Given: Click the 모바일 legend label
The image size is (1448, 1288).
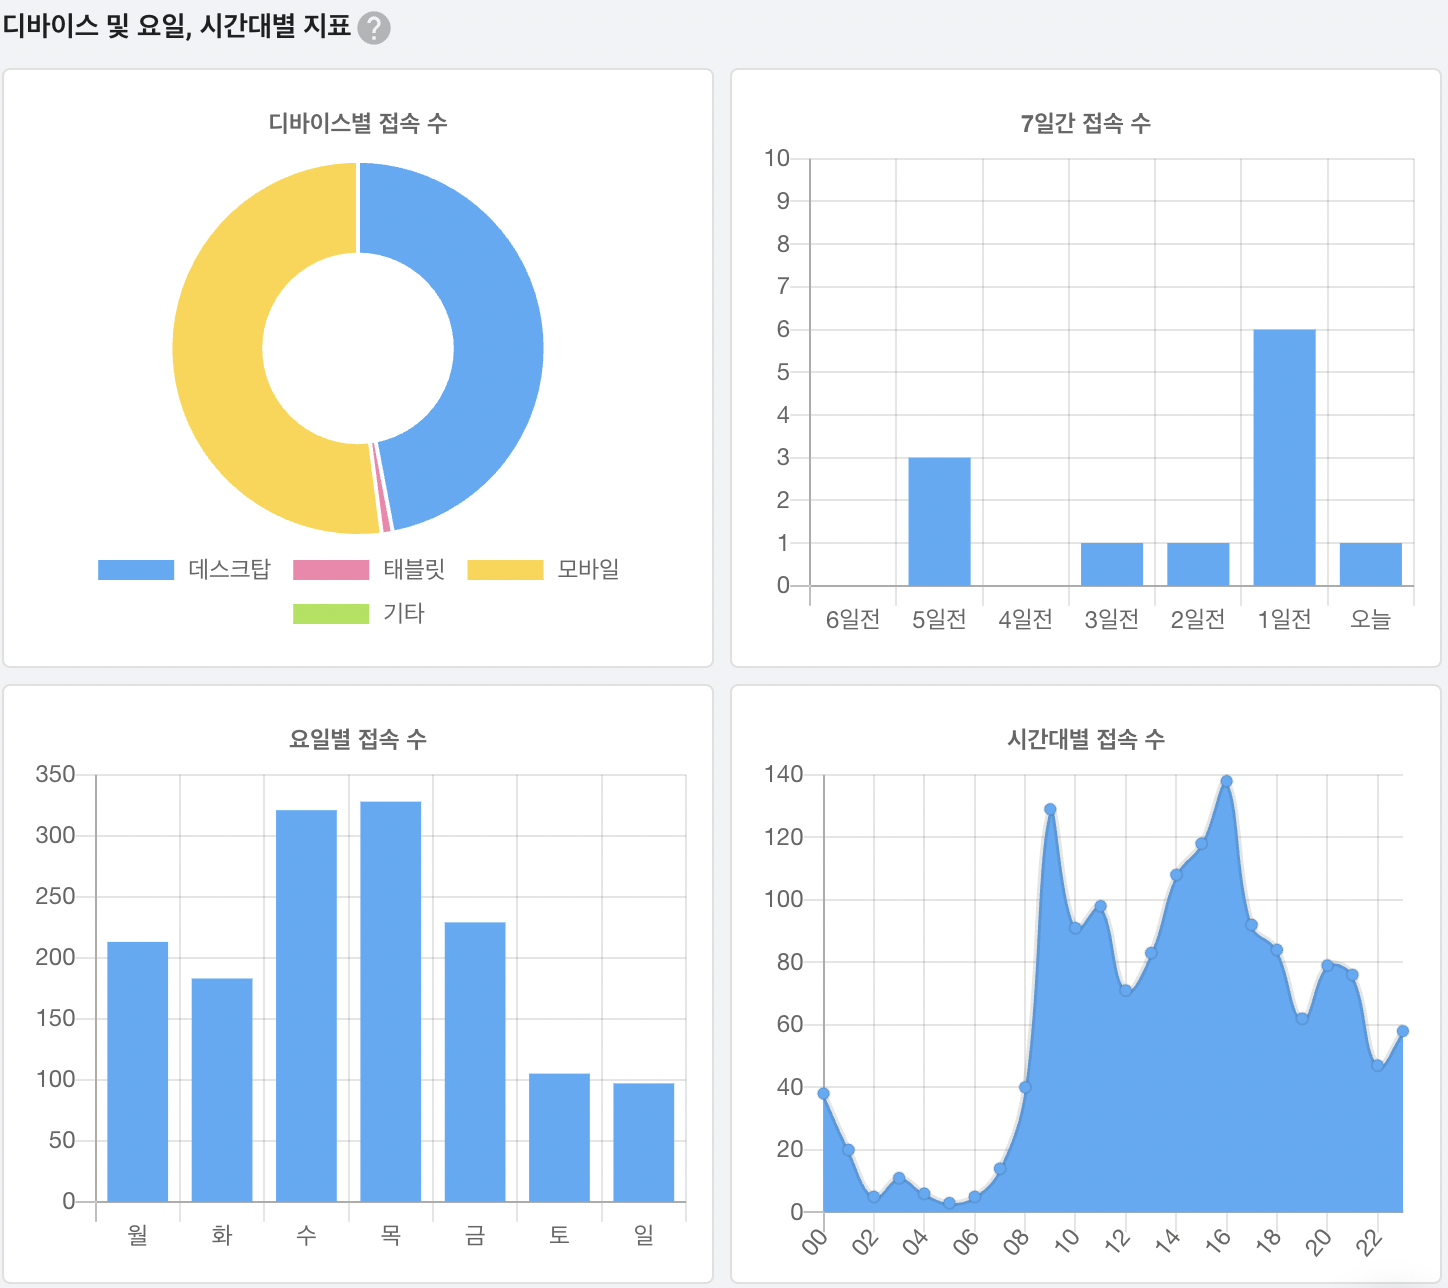Looking at the screenshot, I should pyautogui.click(x=588, y=569).
